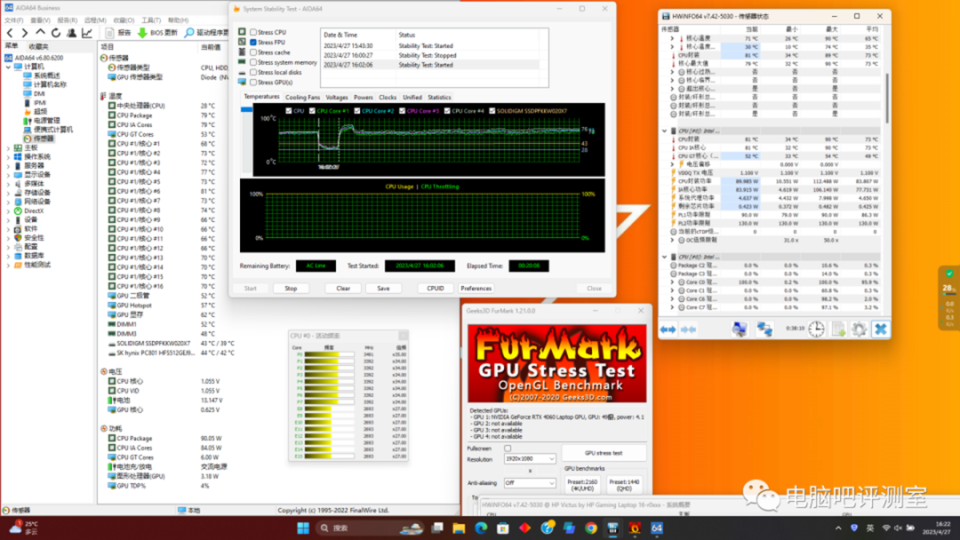Open the graph chart icon in AIDA64 toolbar

click(x=87, y=33)
